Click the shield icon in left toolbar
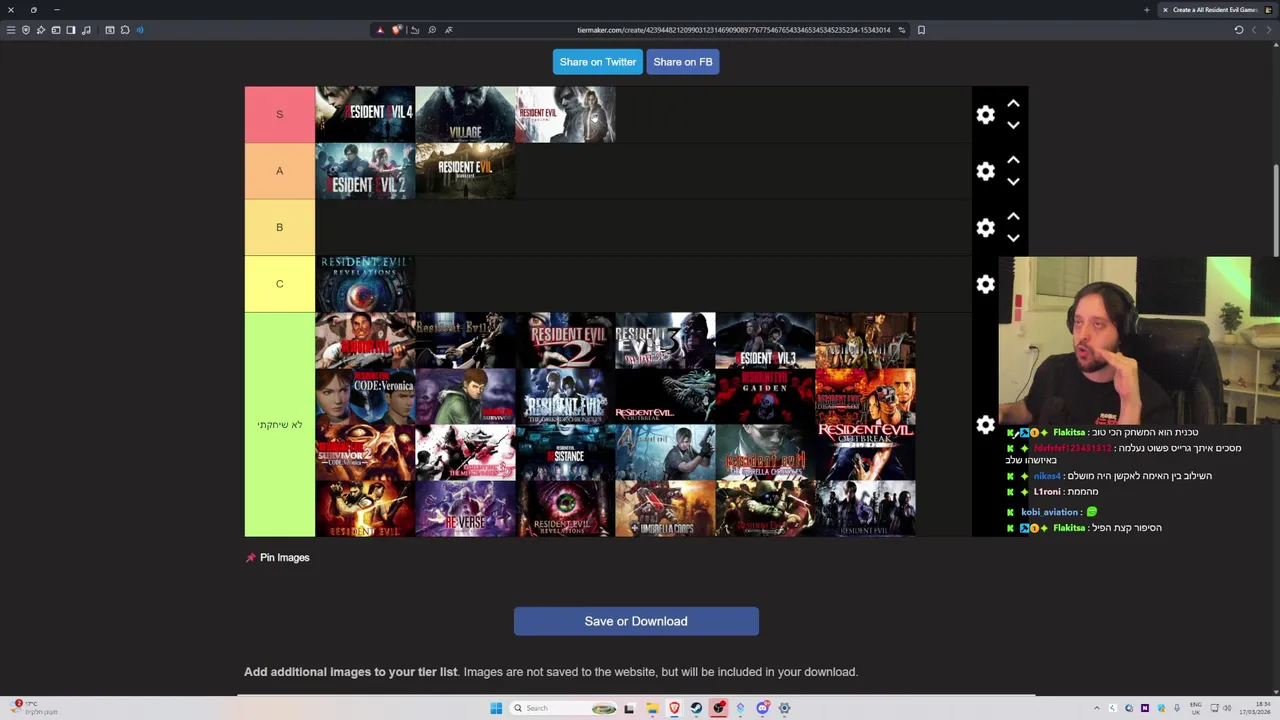The height and width of the screenshot is (720, 1280). tap(26, 30)
